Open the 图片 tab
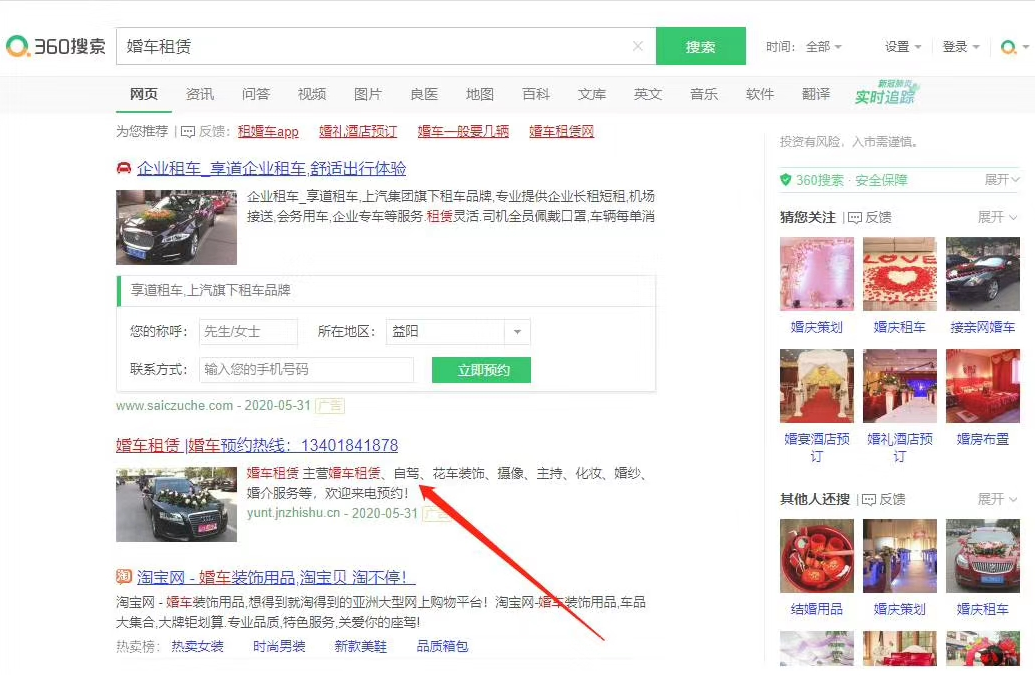This screenshot has width=1035, height=700. (368, 94)
